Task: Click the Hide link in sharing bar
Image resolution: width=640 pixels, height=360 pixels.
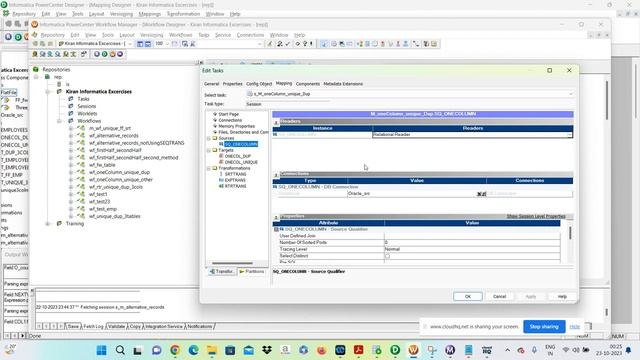Action: [x=575, y=327]
